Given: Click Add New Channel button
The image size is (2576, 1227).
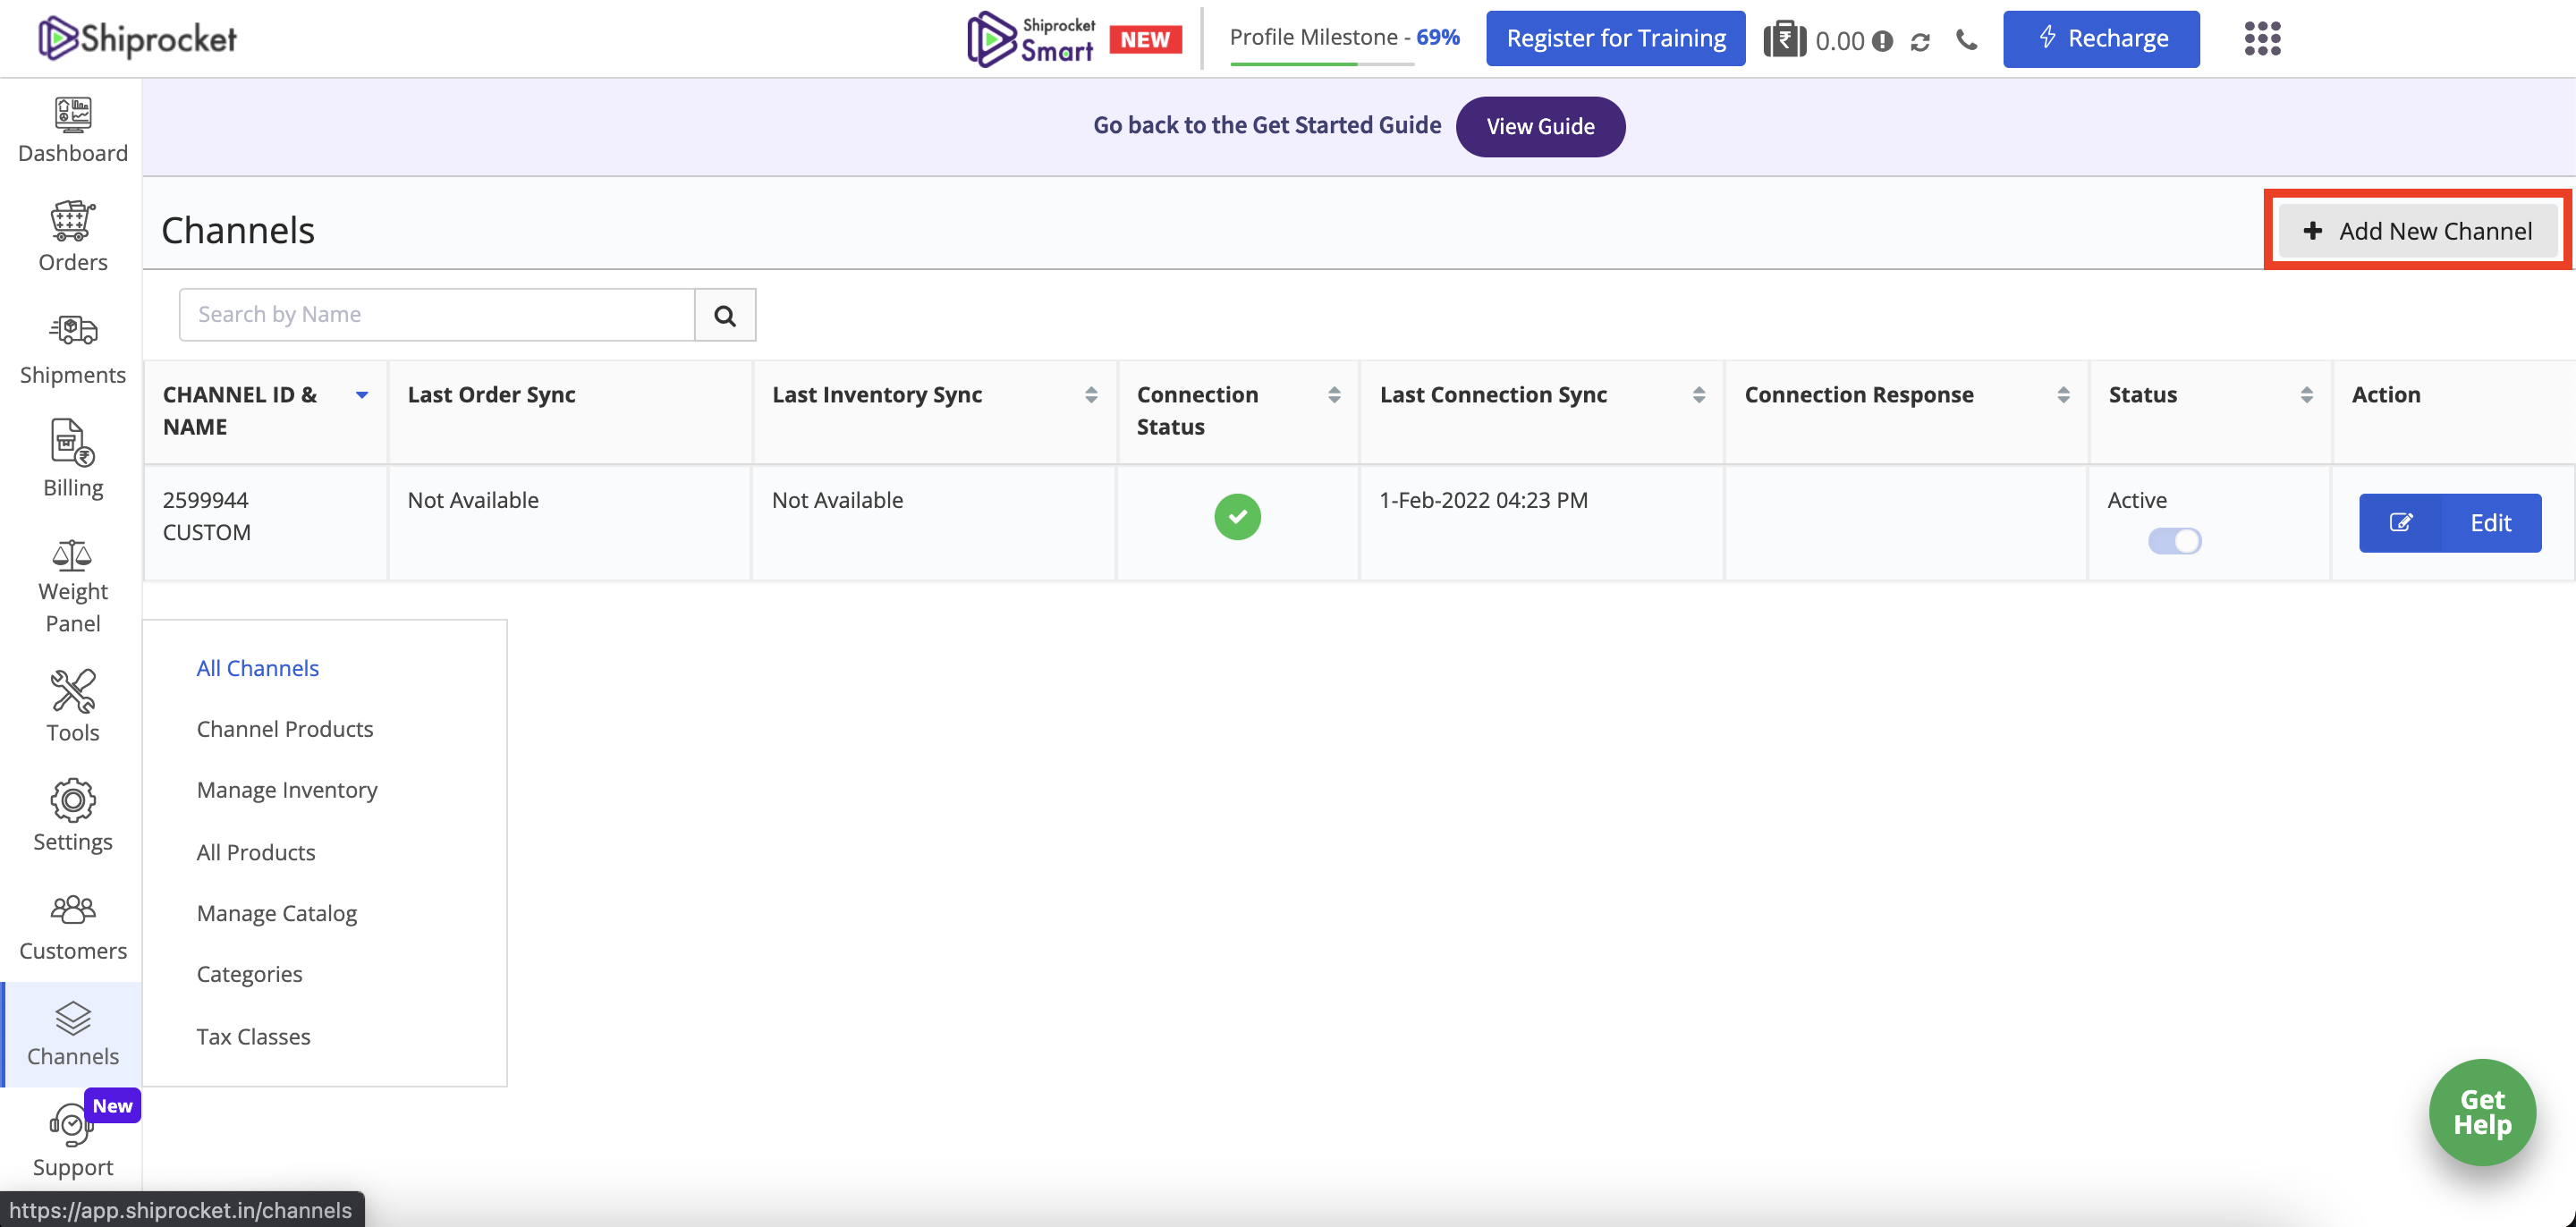Looking at the screenshot, I should click(x=2417, y=231).
